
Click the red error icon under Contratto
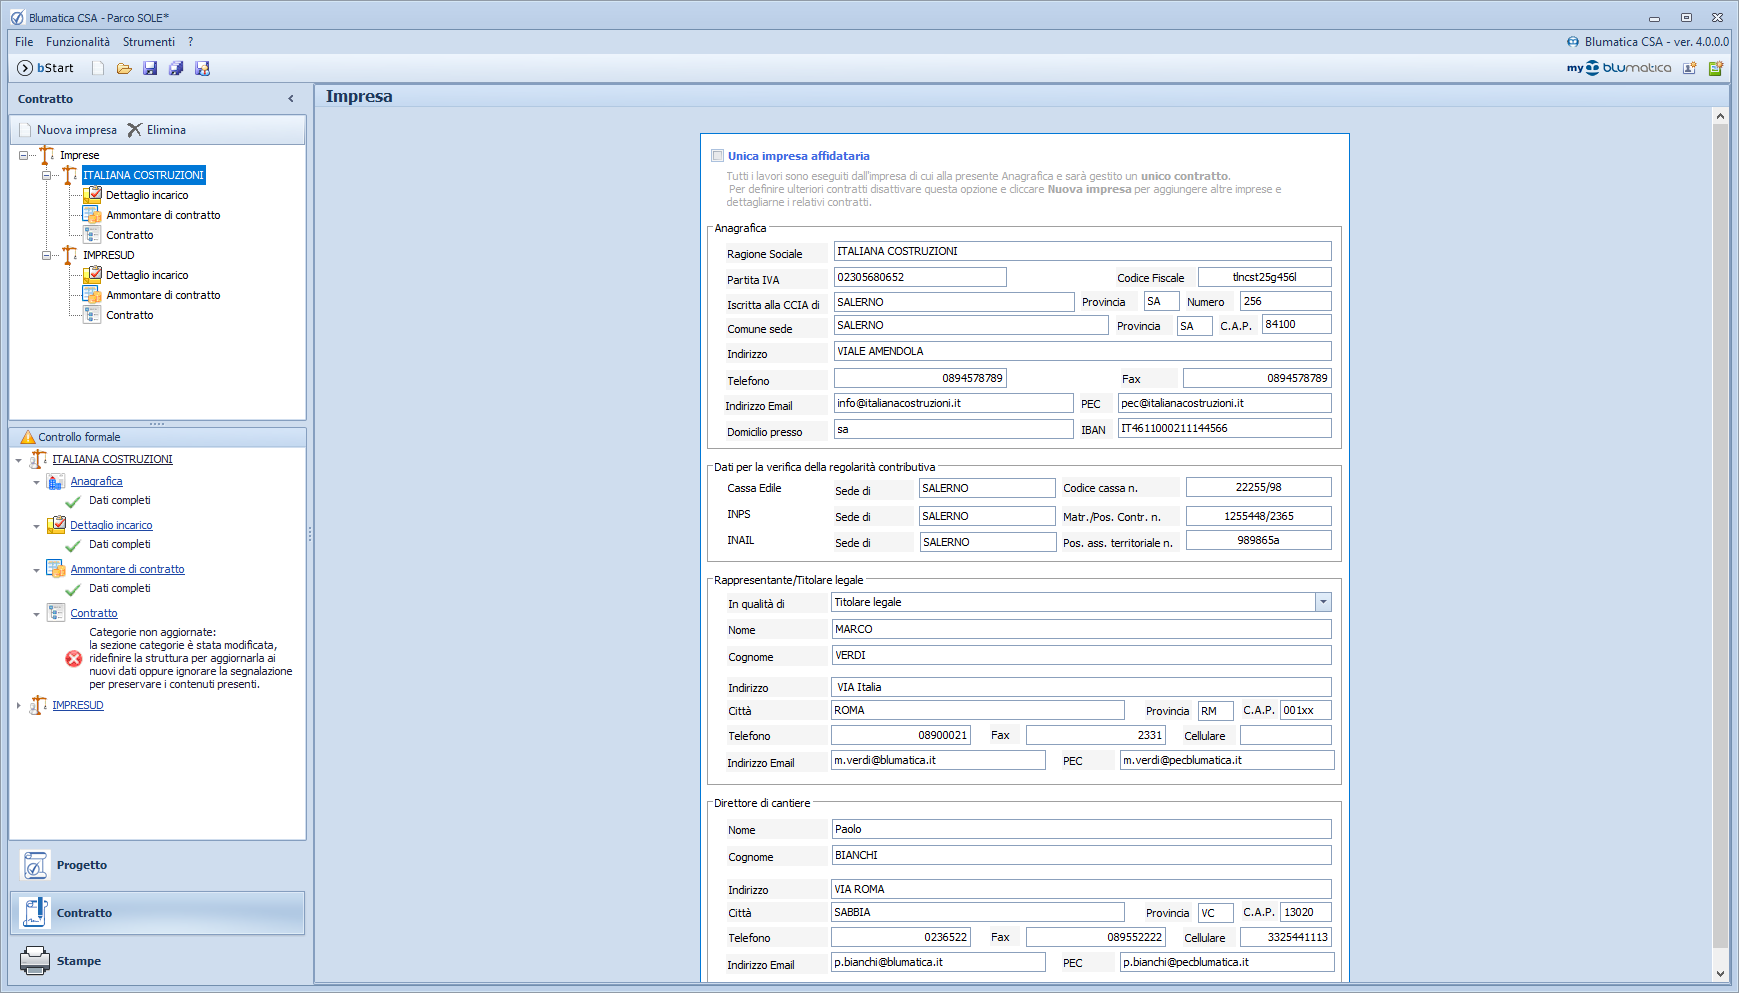(74, 658)
